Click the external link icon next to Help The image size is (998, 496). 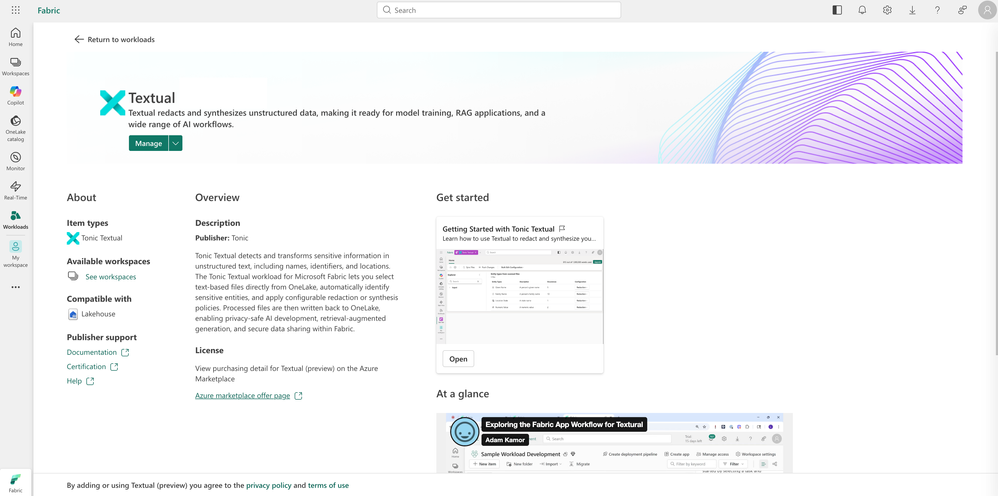tap(90, 381)
